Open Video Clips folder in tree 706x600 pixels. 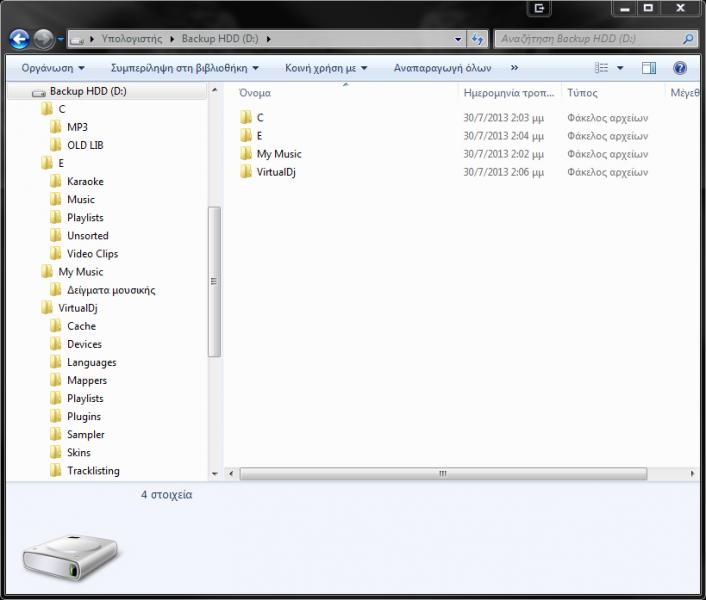coord(92,254)
